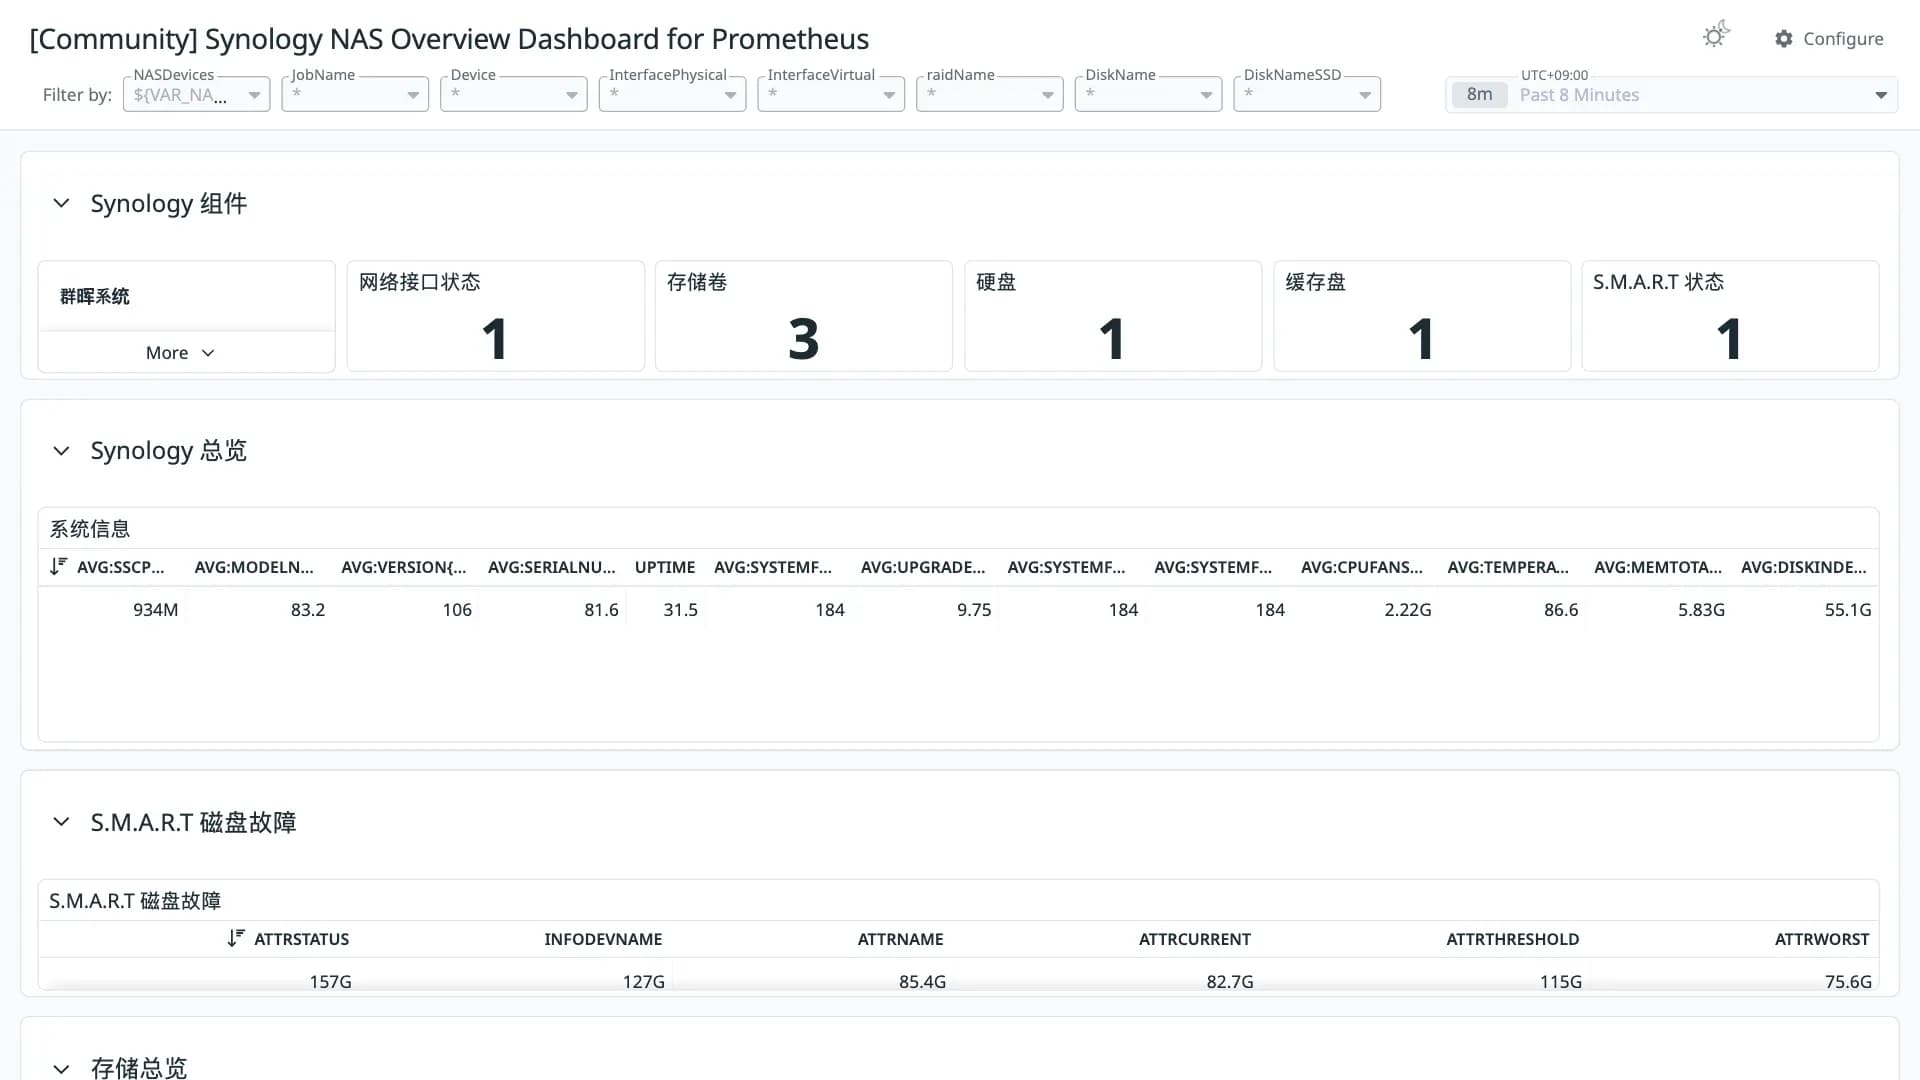Open the InterfaceVirtual filter dropdown
This screenshot has width=1920, height=1080.
pyautogui.click(x=831, y=94)
